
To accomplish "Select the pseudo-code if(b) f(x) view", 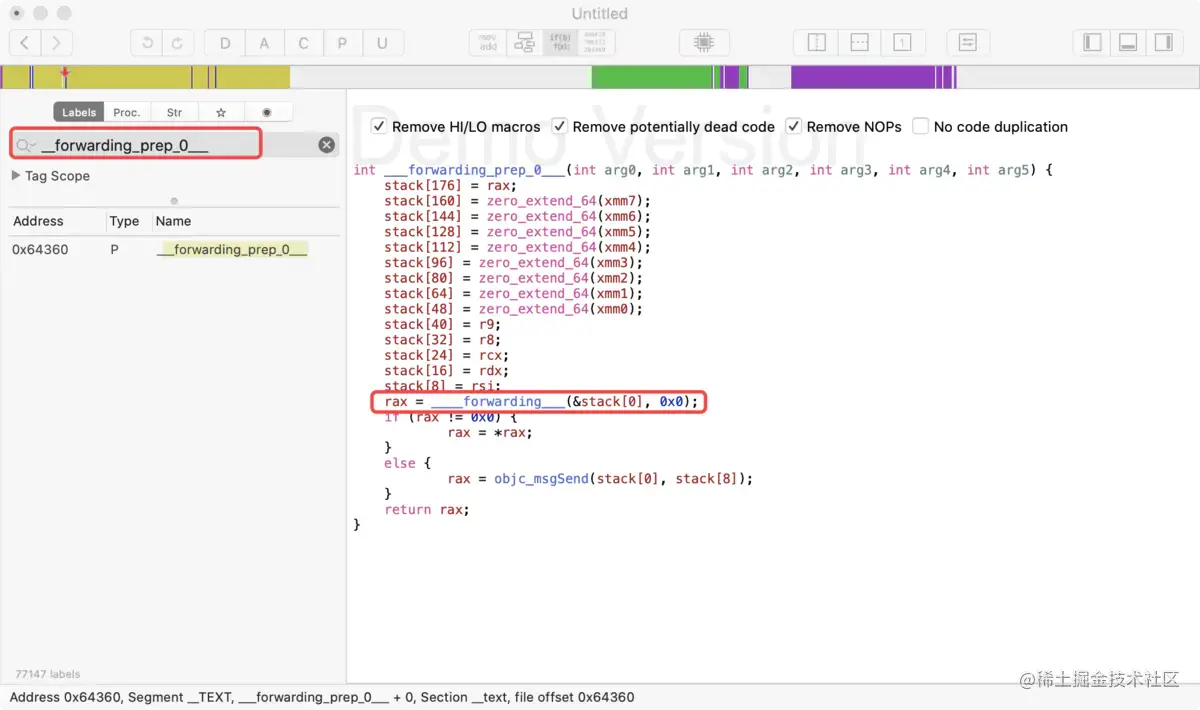I will point(560,43).
